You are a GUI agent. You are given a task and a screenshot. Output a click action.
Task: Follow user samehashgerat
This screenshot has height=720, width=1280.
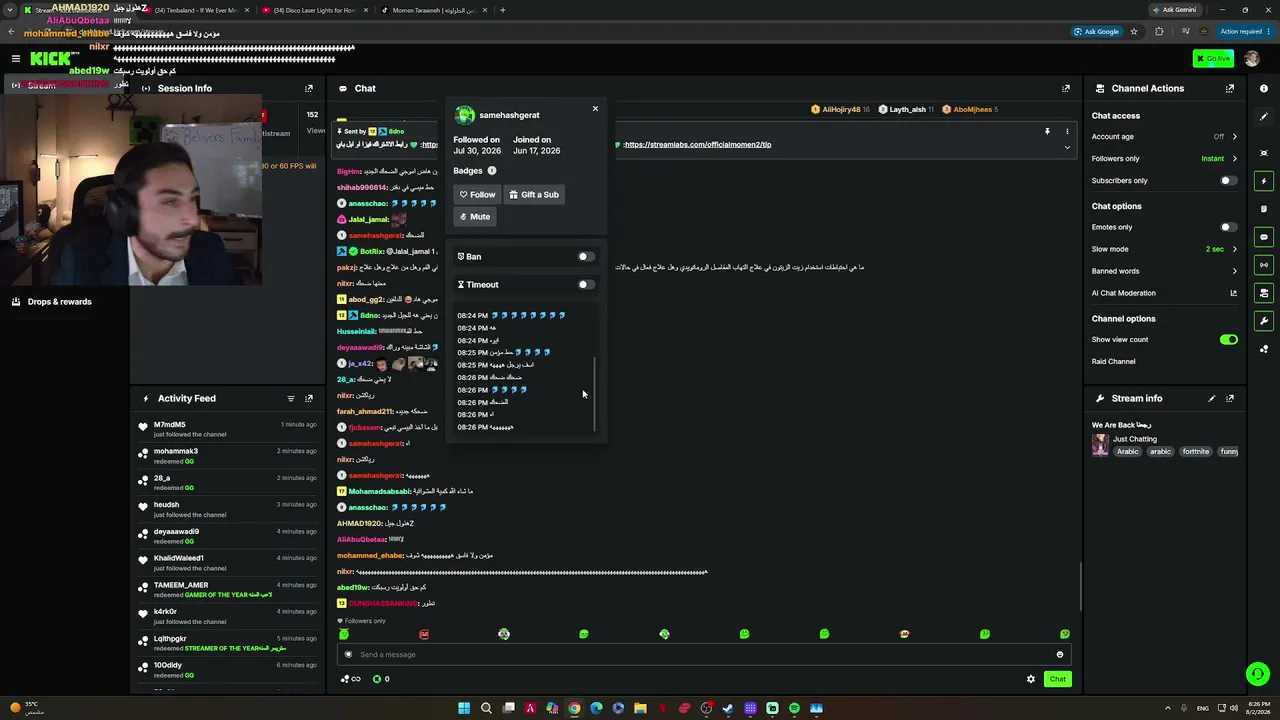(x=478, y=195)
